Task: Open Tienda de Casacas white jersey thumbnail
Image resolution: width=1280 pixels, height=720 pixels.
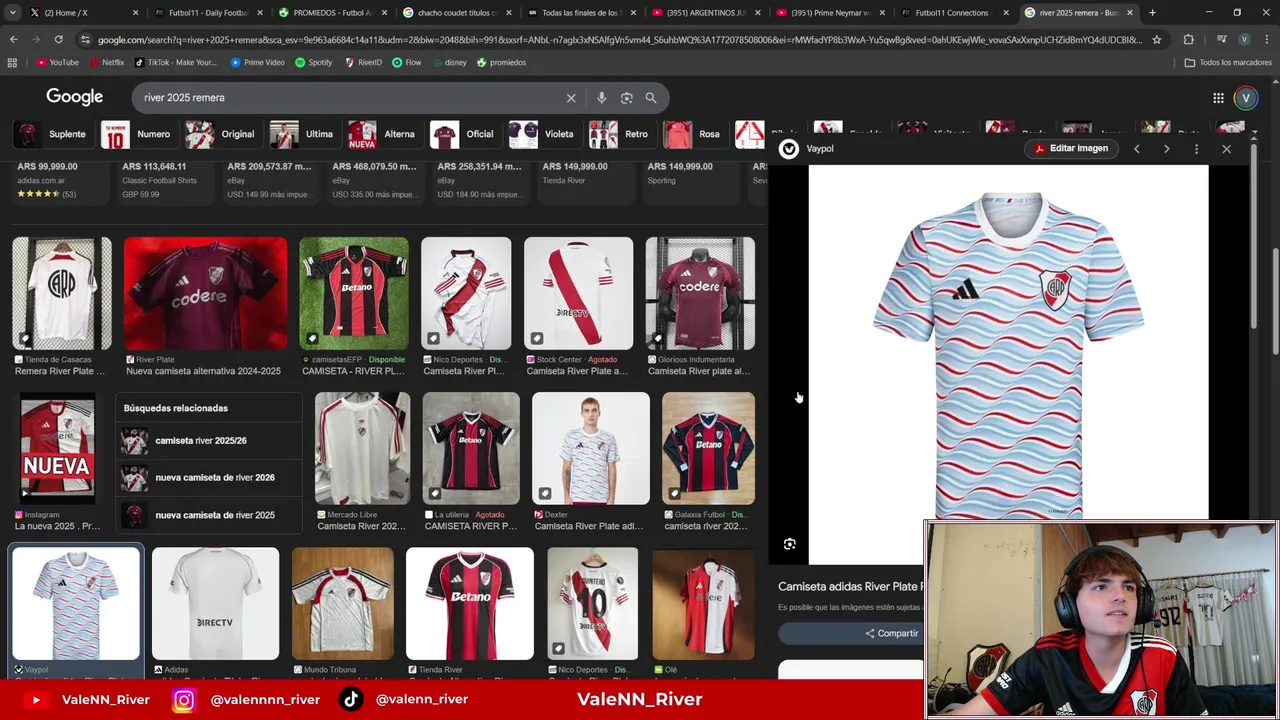Action: [62, 294]
